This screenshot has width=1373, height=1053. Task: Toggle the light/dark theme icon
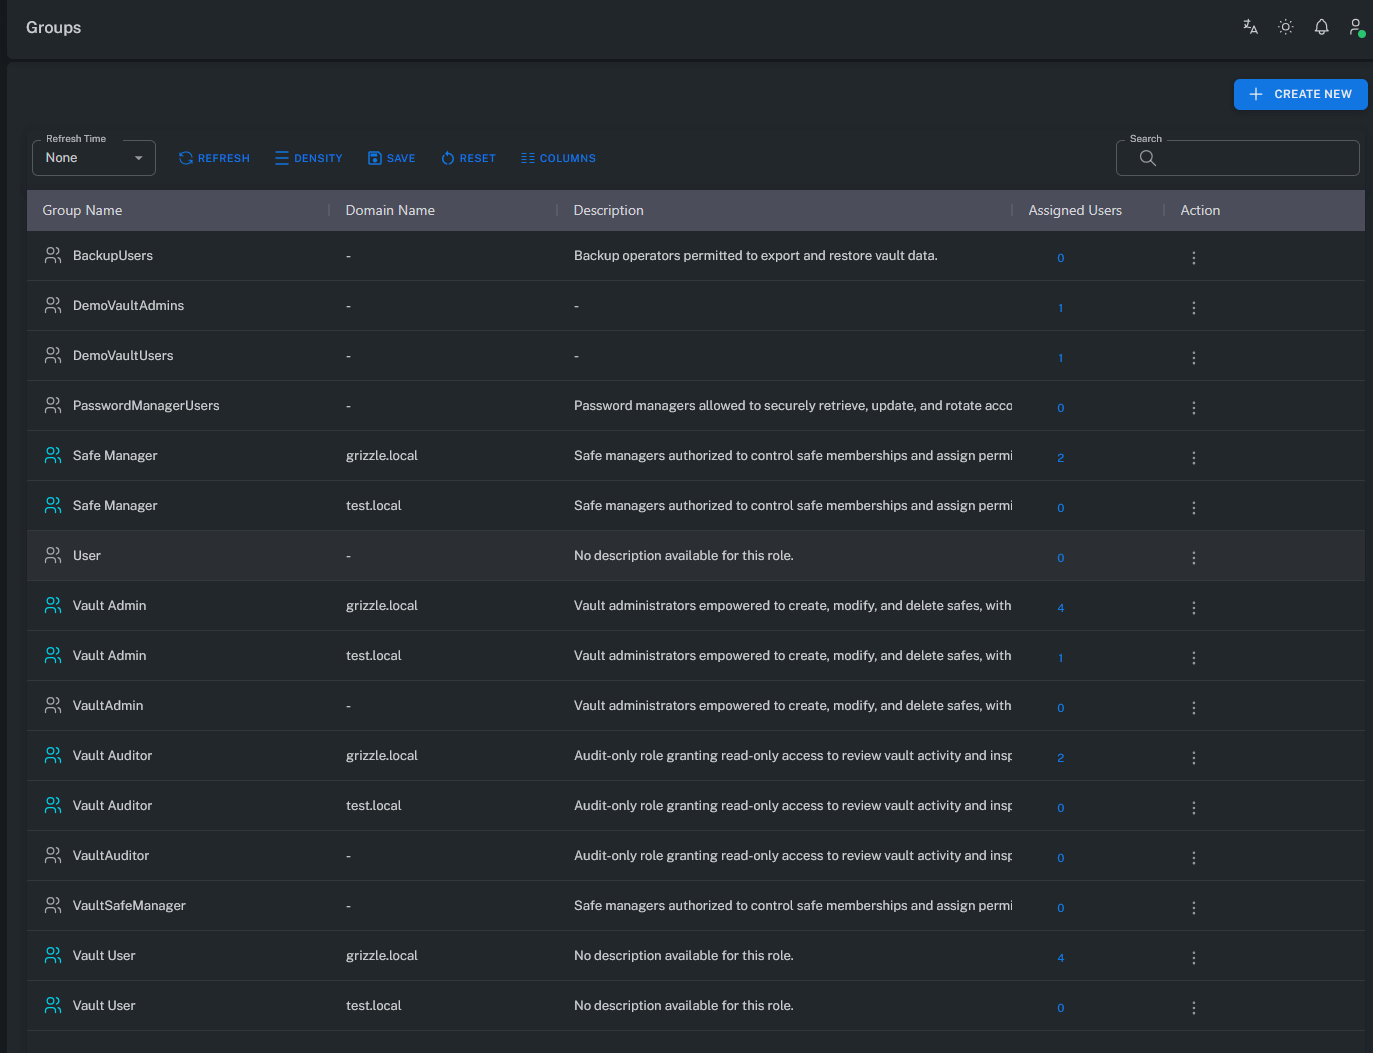pos(1286,27)
